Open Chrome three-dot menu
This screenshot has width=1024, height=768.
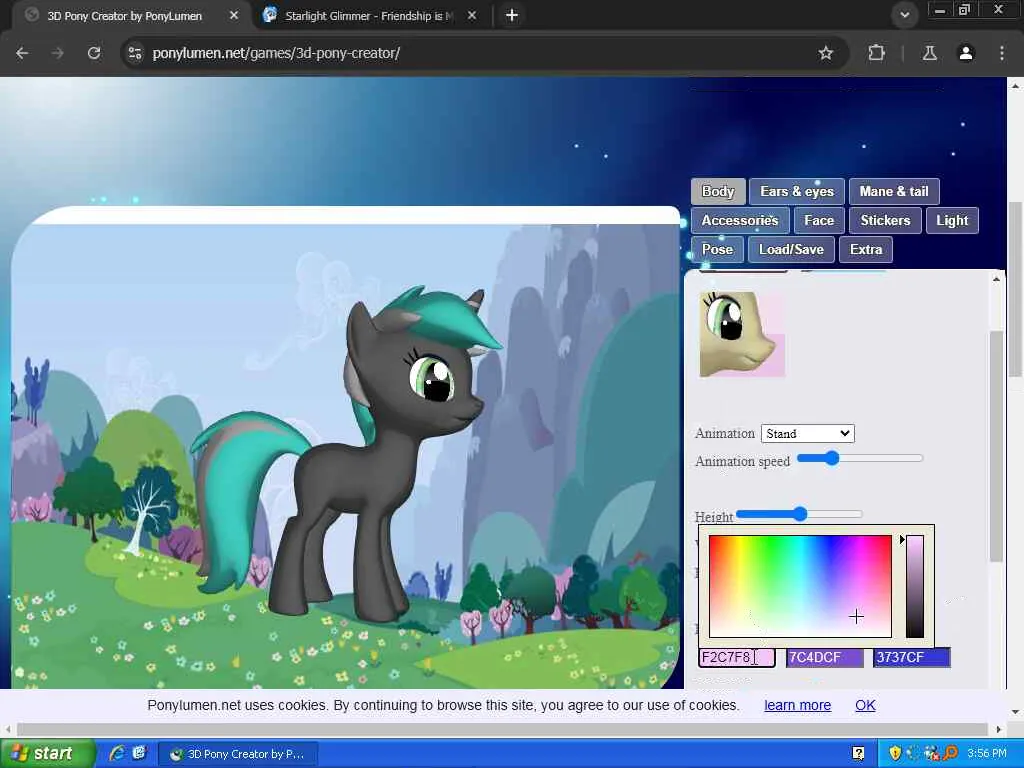click(x=1002, y=53)
